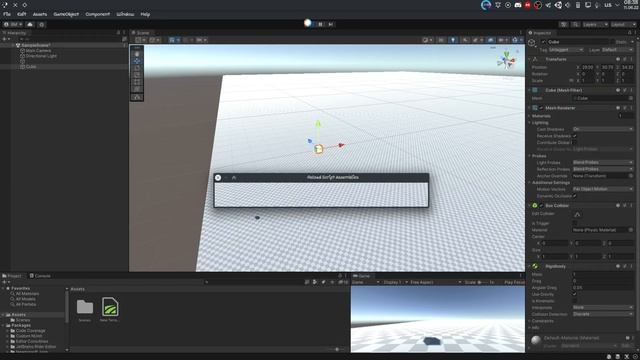
Task: Open the cloud services icon
Action: [30, 24]
